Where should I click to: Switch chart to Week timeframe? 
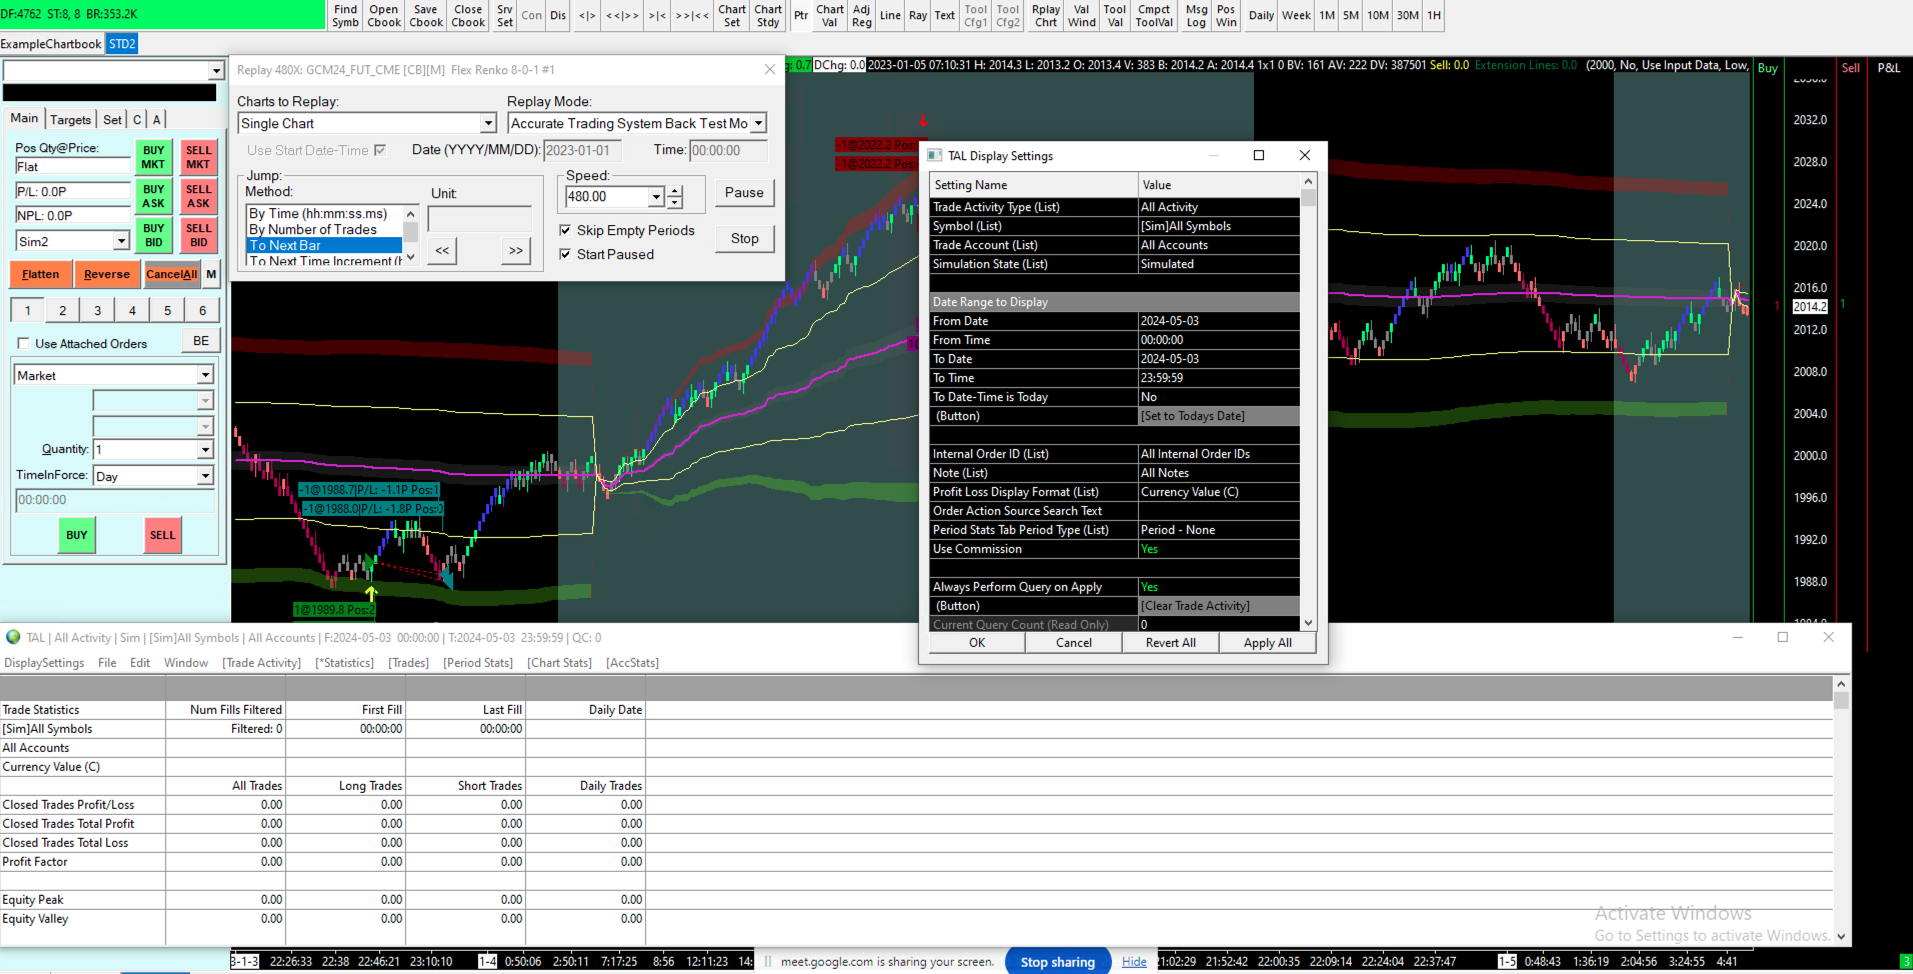1297,16
